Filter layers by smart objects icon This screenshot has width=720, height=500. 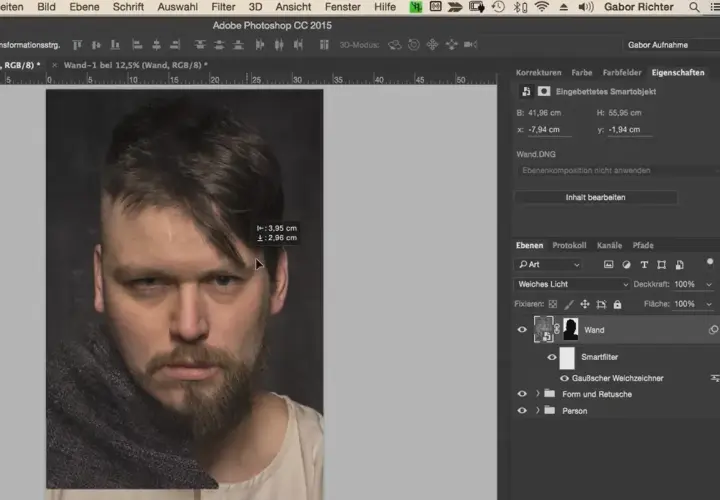pos(680,264)
